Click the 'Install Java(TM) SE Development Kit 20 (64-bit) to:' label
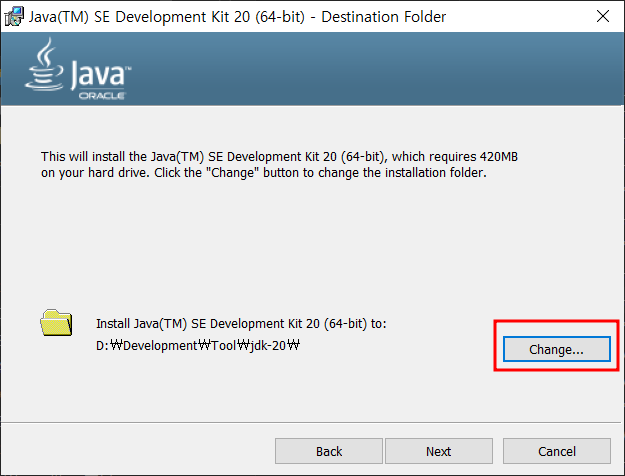 tap(241, 324)
